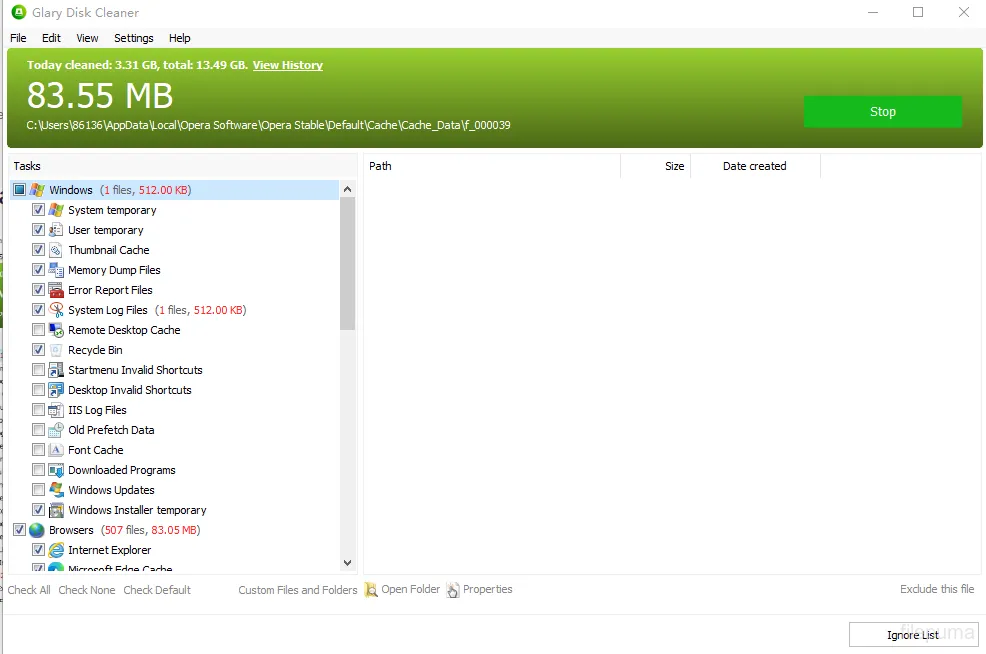Click the Properties icon
The width and height of the screenshot is (986, 654).
453,590
